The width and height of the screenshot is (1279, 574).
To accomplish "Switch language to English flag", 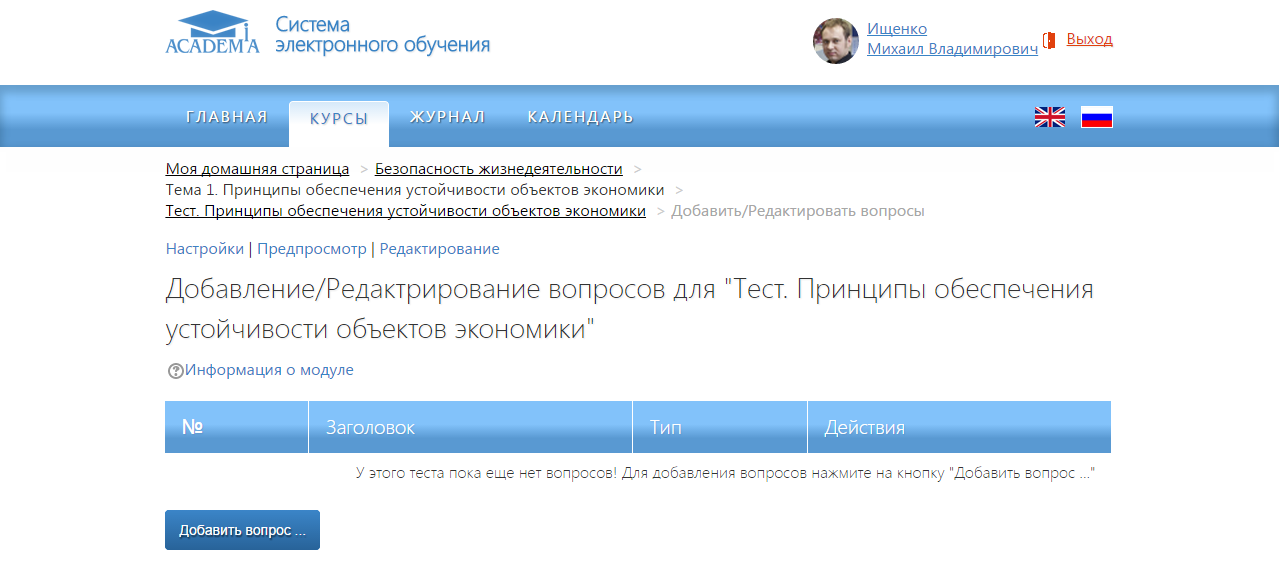I will pyautogui.click(x=1049, y=118).
